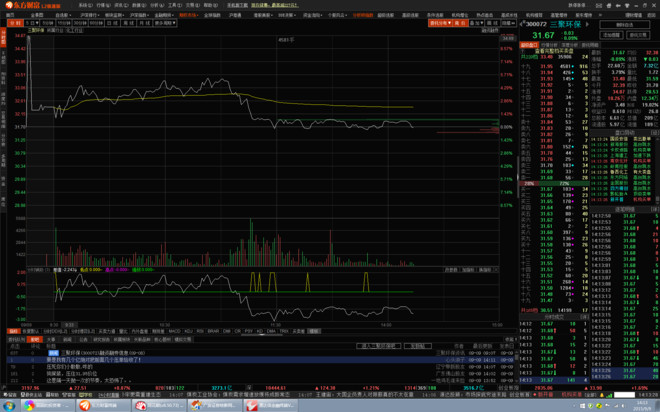The width and height of the screenshot is (660, 412).
Task: Open the 资讯 menu
Action: click(121, 5)
